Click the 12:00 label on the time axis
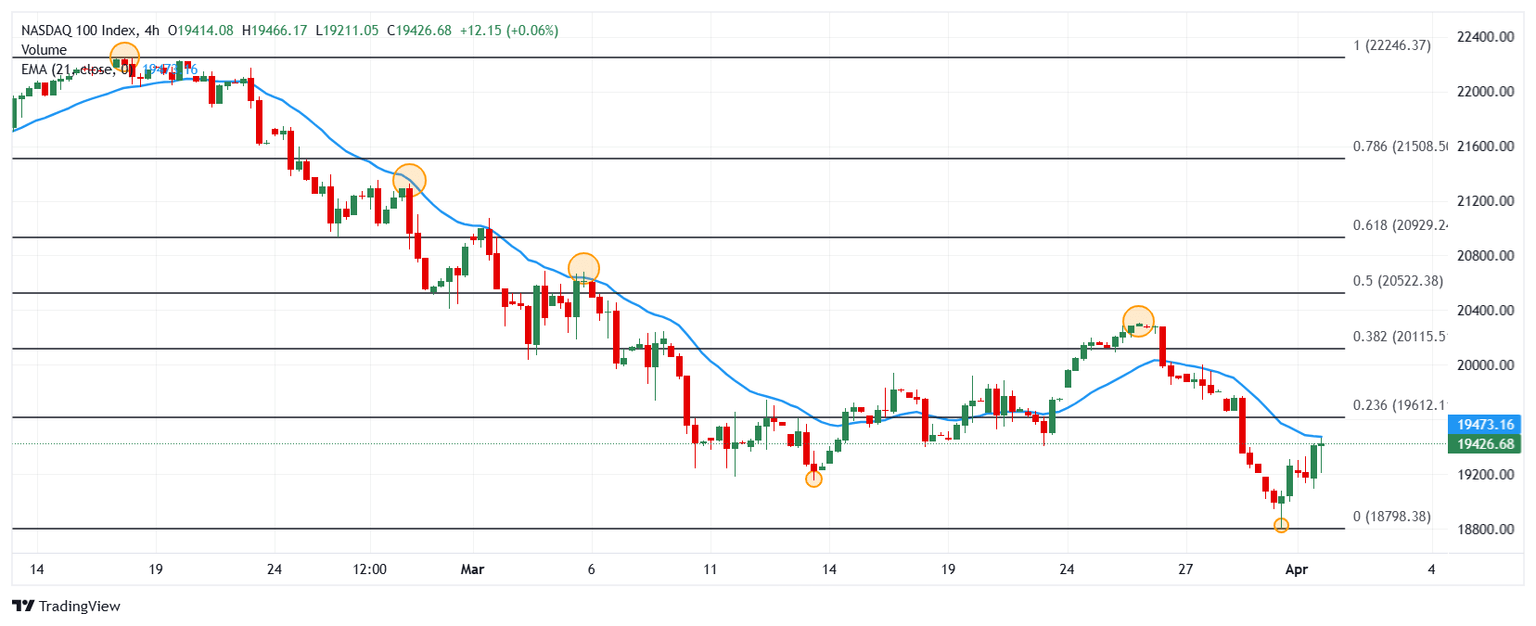This screenshot has width=1536, height=626. click(x=370, y=570)
